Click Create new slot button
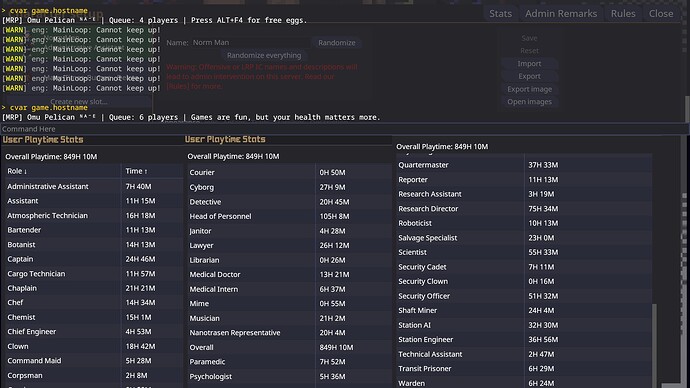Screen dimensions: 690x388 (x=79, y=102)
